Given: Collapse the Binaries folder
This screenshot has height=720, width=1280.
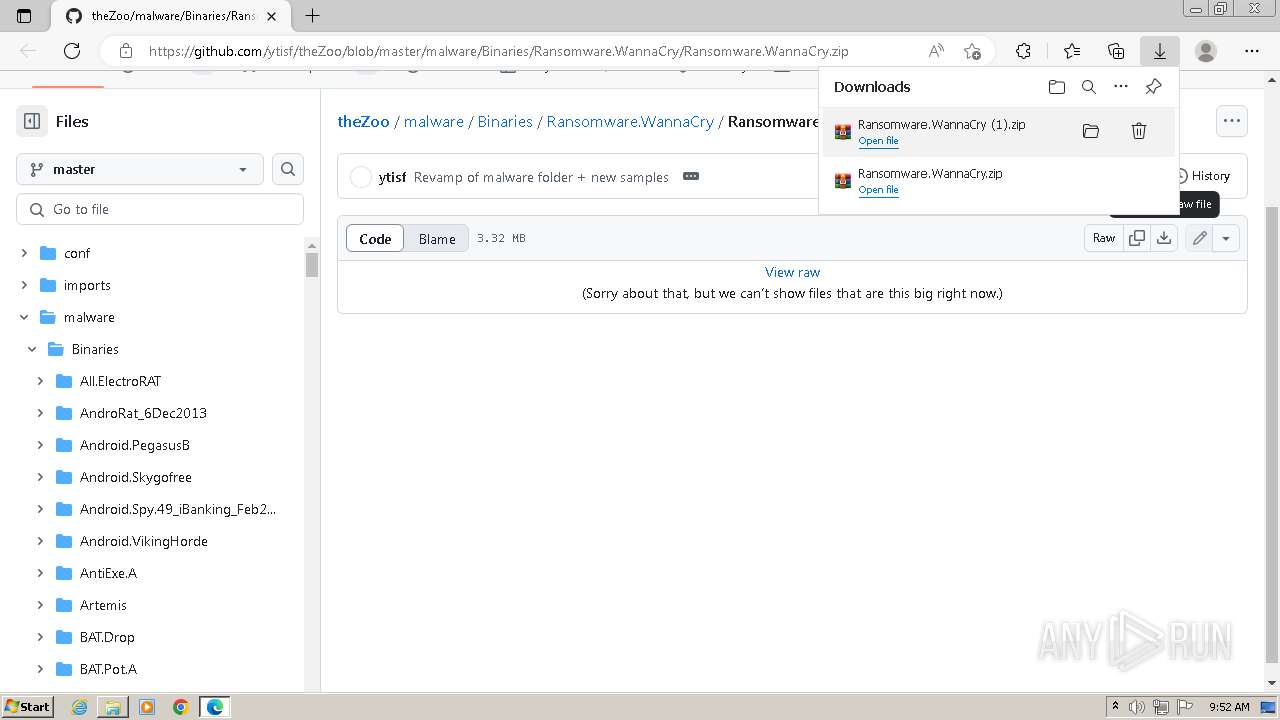Looking at the screenshot, I should coord(32,349).
